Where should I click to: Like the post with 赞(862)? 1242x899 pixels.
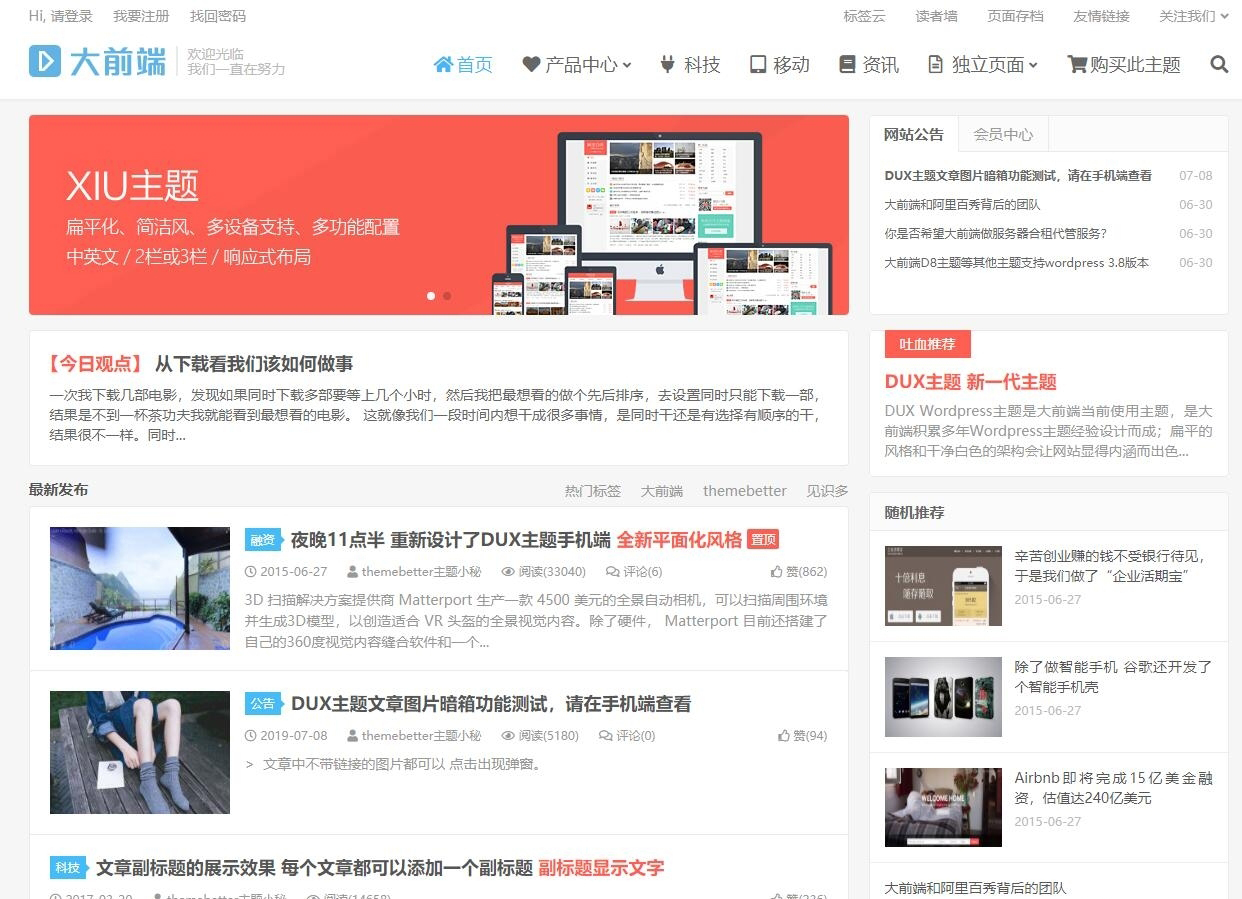click(x=777, y=572)
